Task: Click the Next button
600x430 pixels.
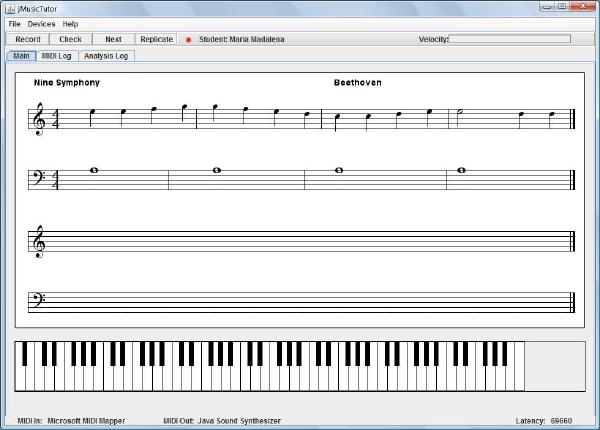Action: point(113,39)
